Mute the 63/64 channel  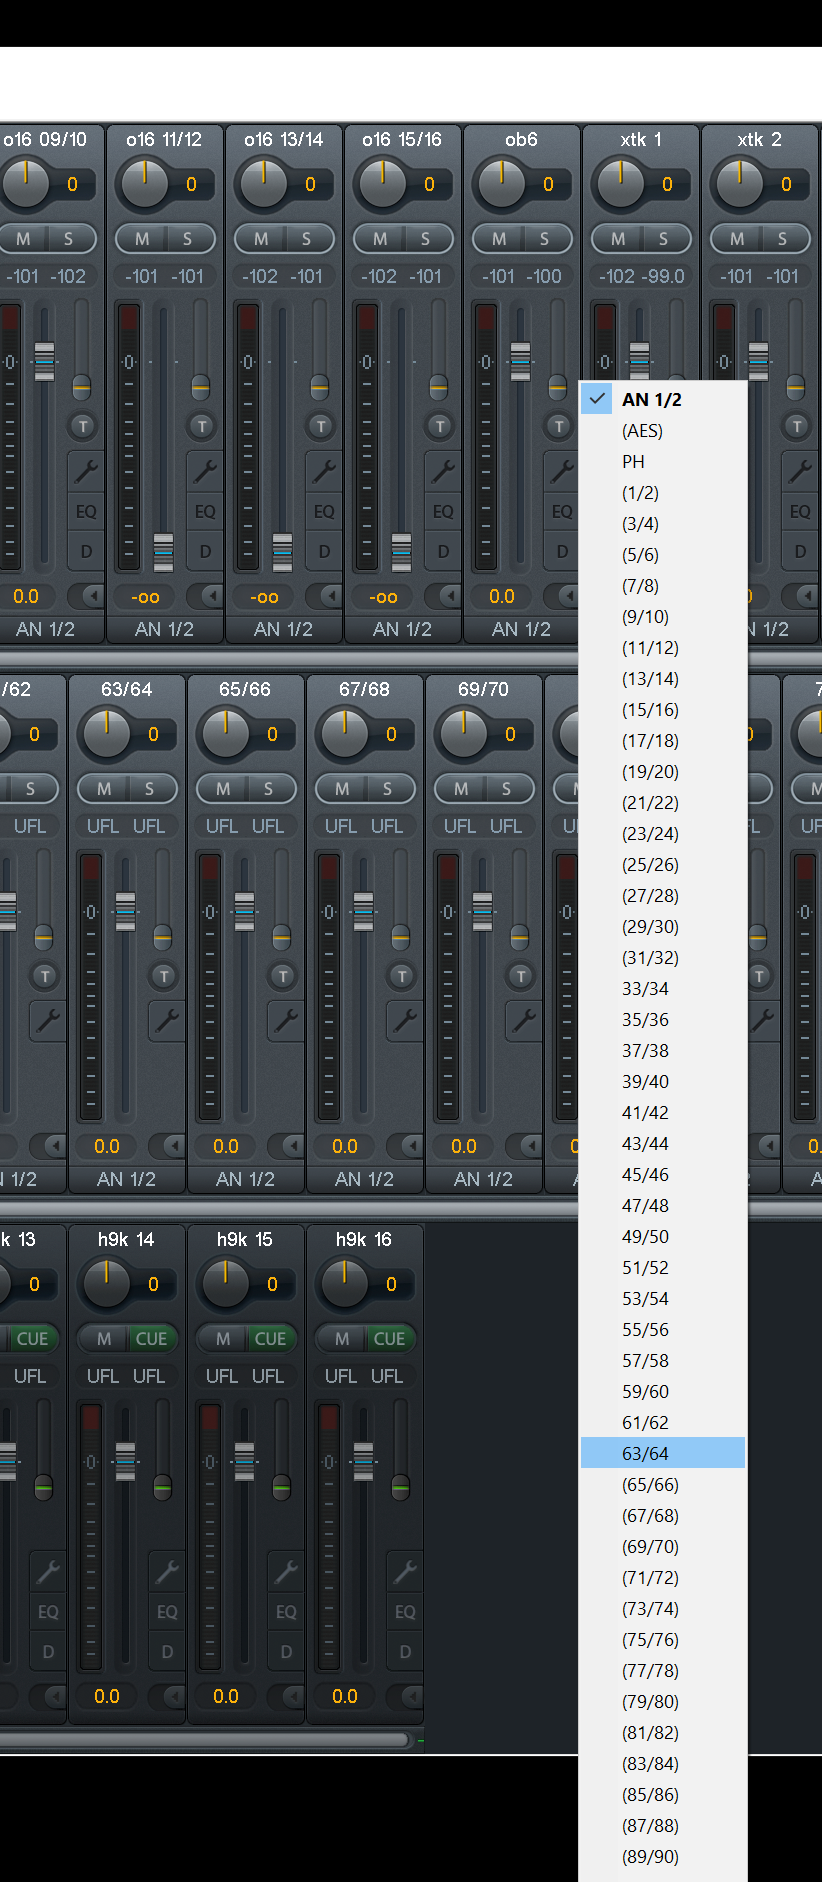(103, 789)
